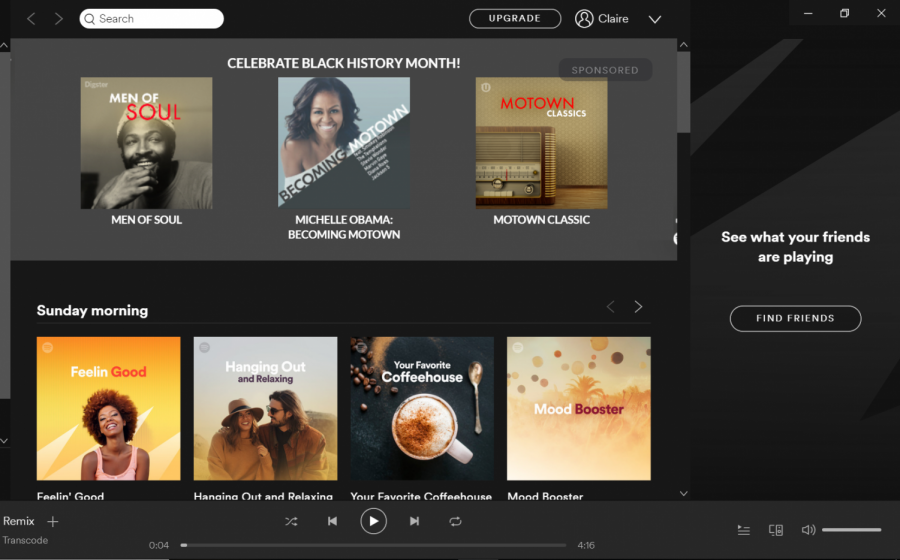Go back with the left navigation arrow

click(x=31, y=19)
